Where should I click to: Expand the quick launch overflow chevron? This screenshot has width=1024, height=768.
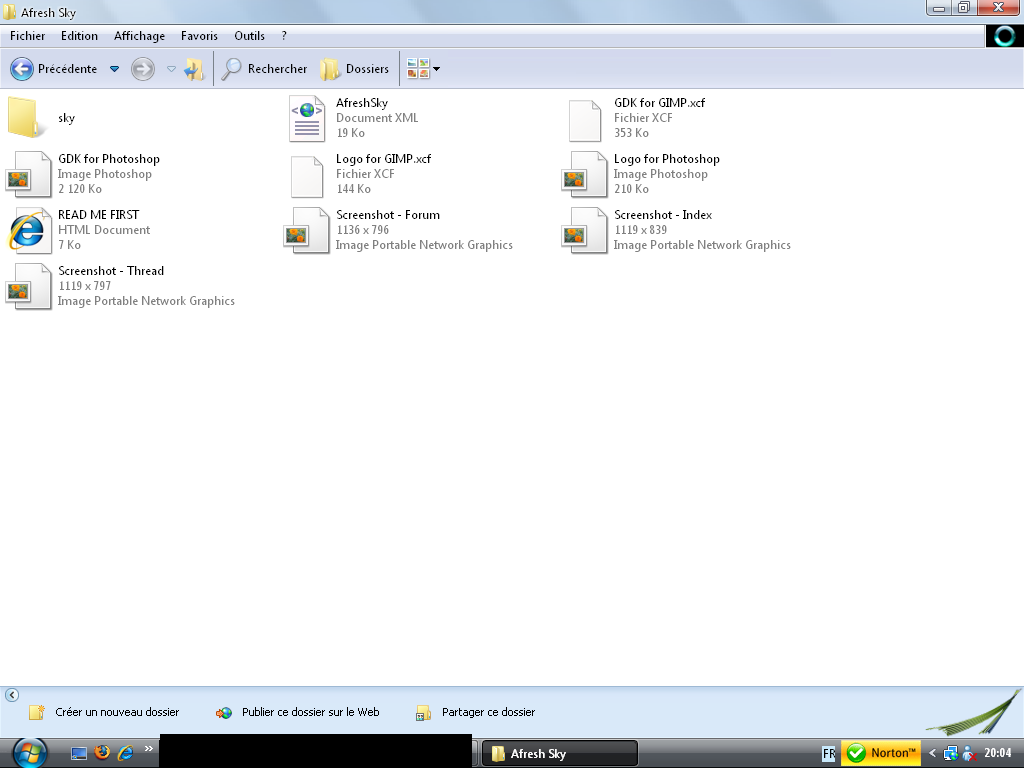(148, 749)
